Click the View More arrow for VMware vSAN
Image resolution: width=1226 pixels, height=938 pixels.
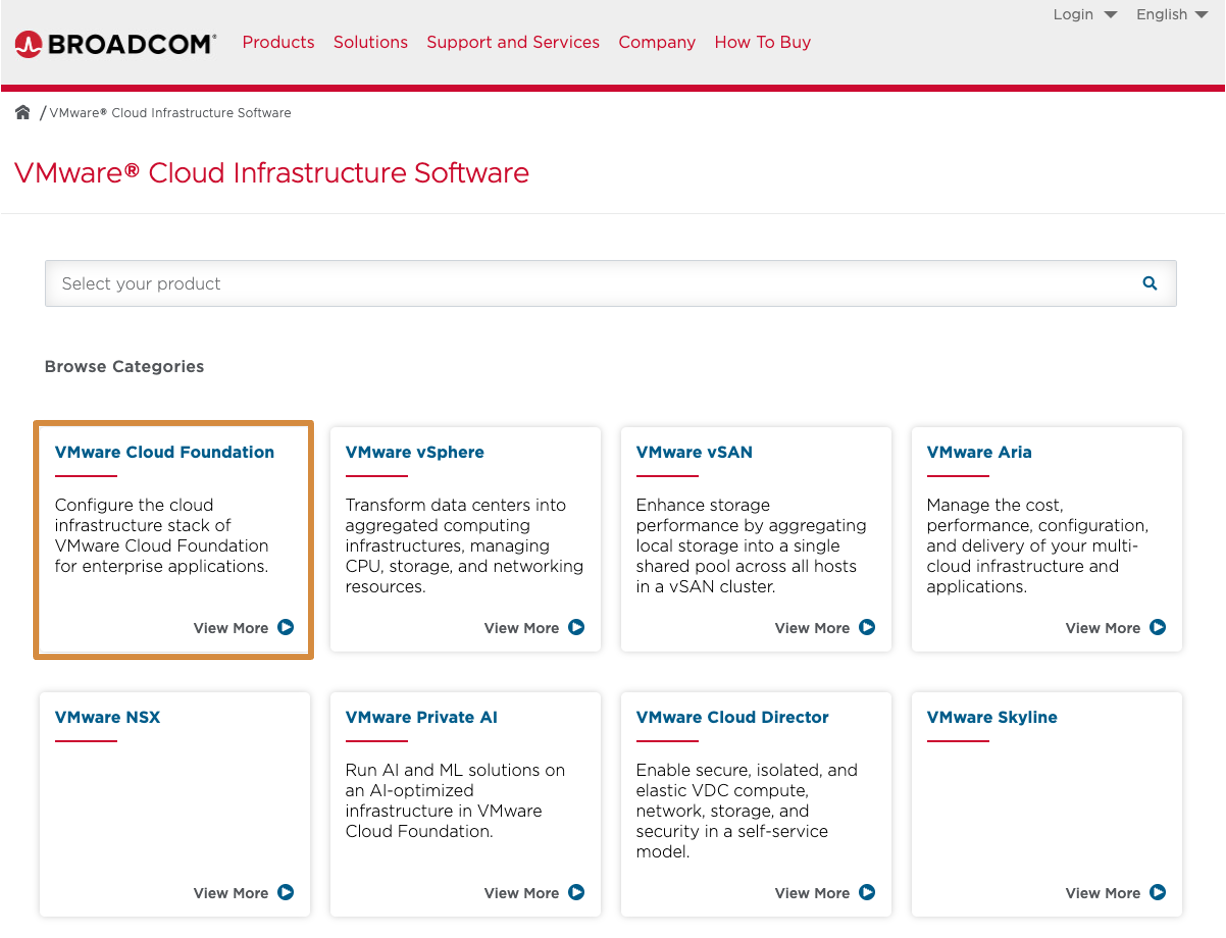click(868, 628)
